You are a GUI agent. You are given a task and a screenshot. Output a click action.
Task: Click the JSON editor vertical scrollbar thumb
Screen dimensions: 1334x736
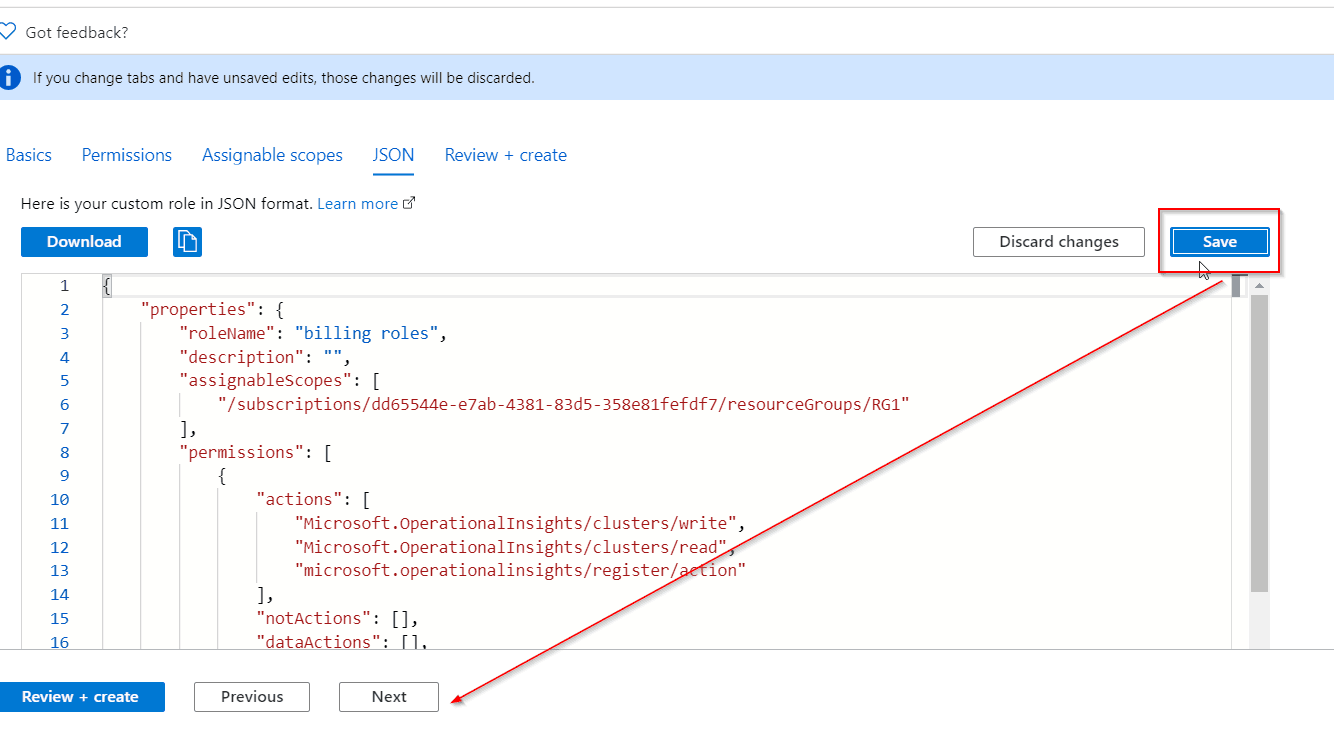1259,440
